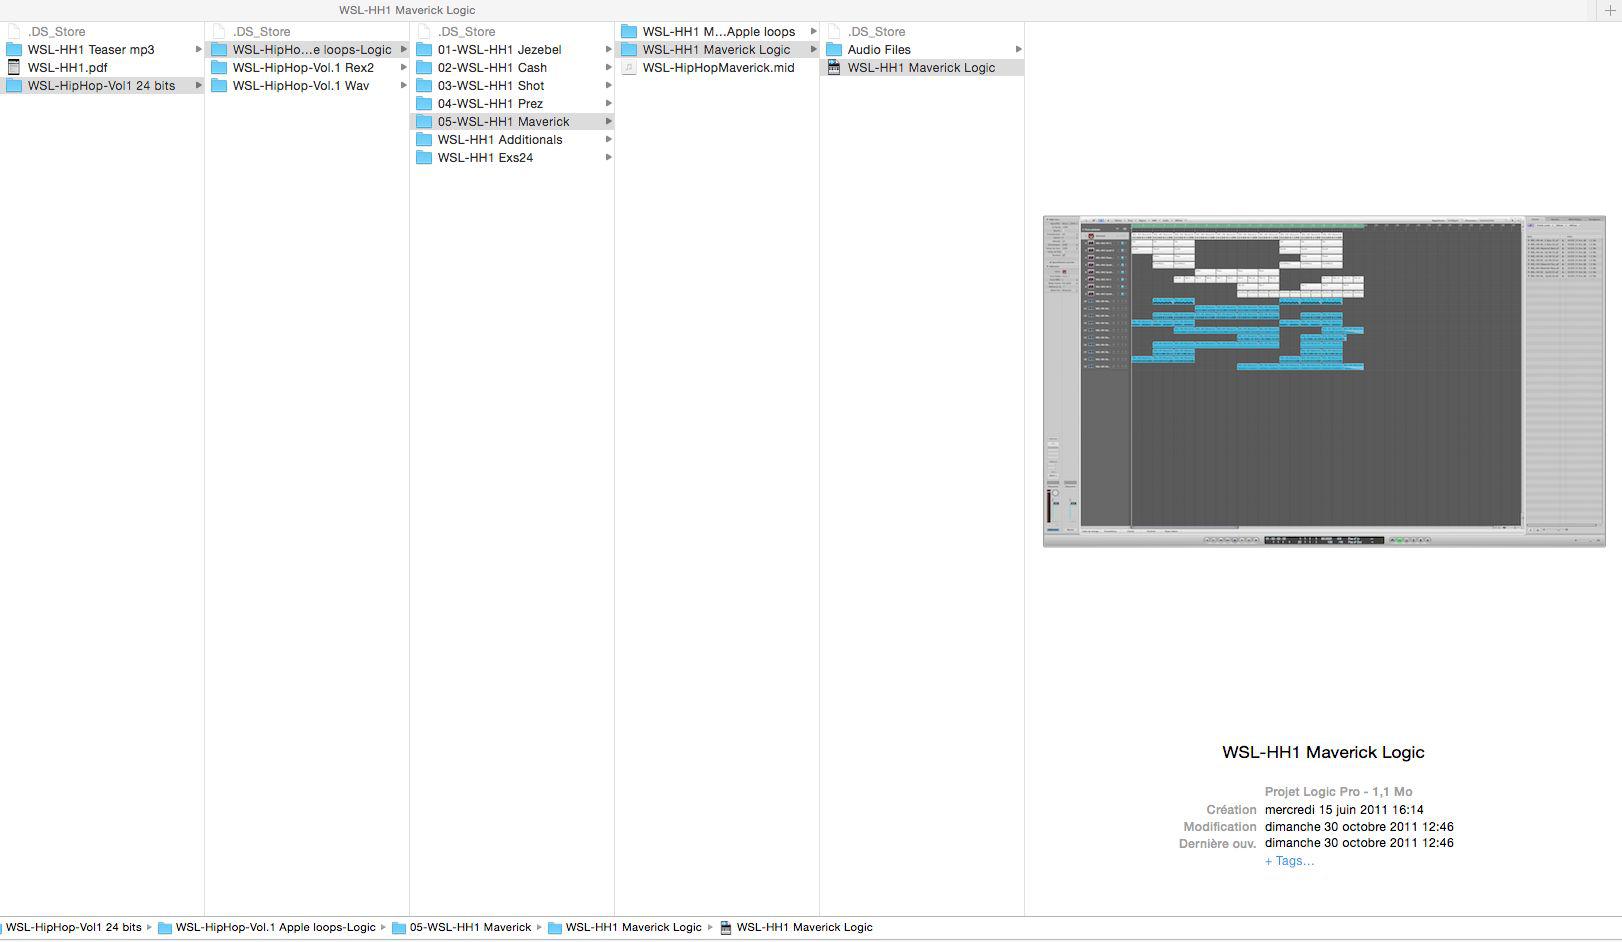This screenshot has width=1622, height=942.
Task: Expand arrow next to WSL-HH1 Exs24
Action: coord(608,157)
